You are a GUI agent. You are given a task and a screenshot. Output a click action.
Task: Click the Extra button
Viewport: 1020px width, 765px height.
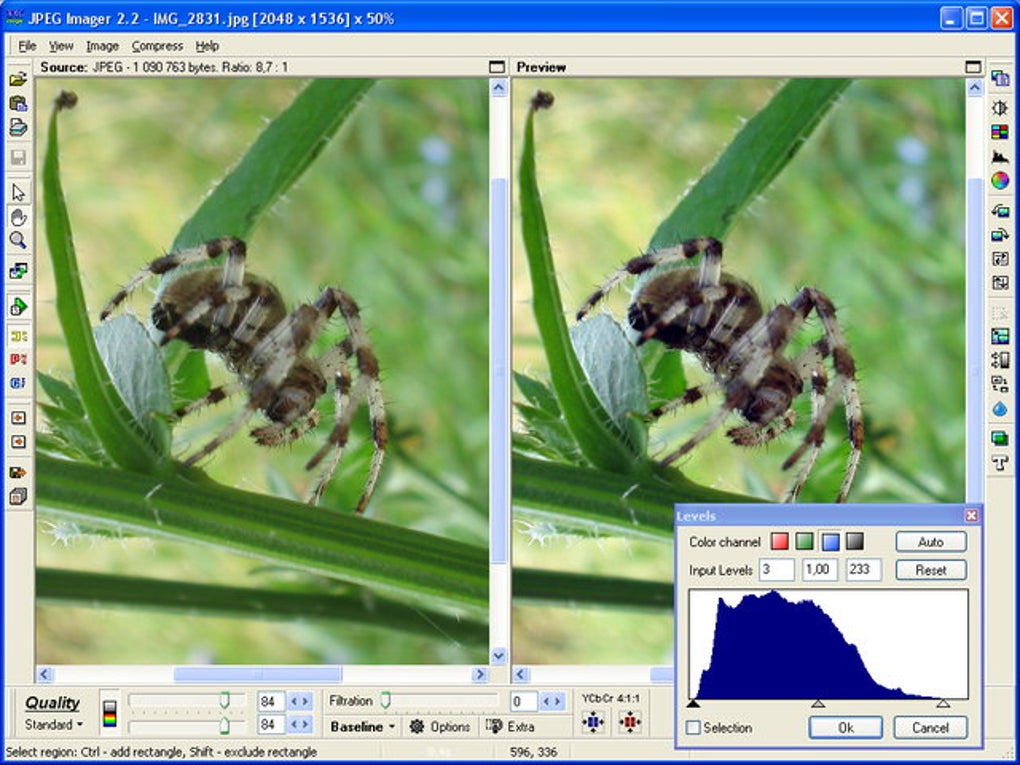tap(511, 726)
